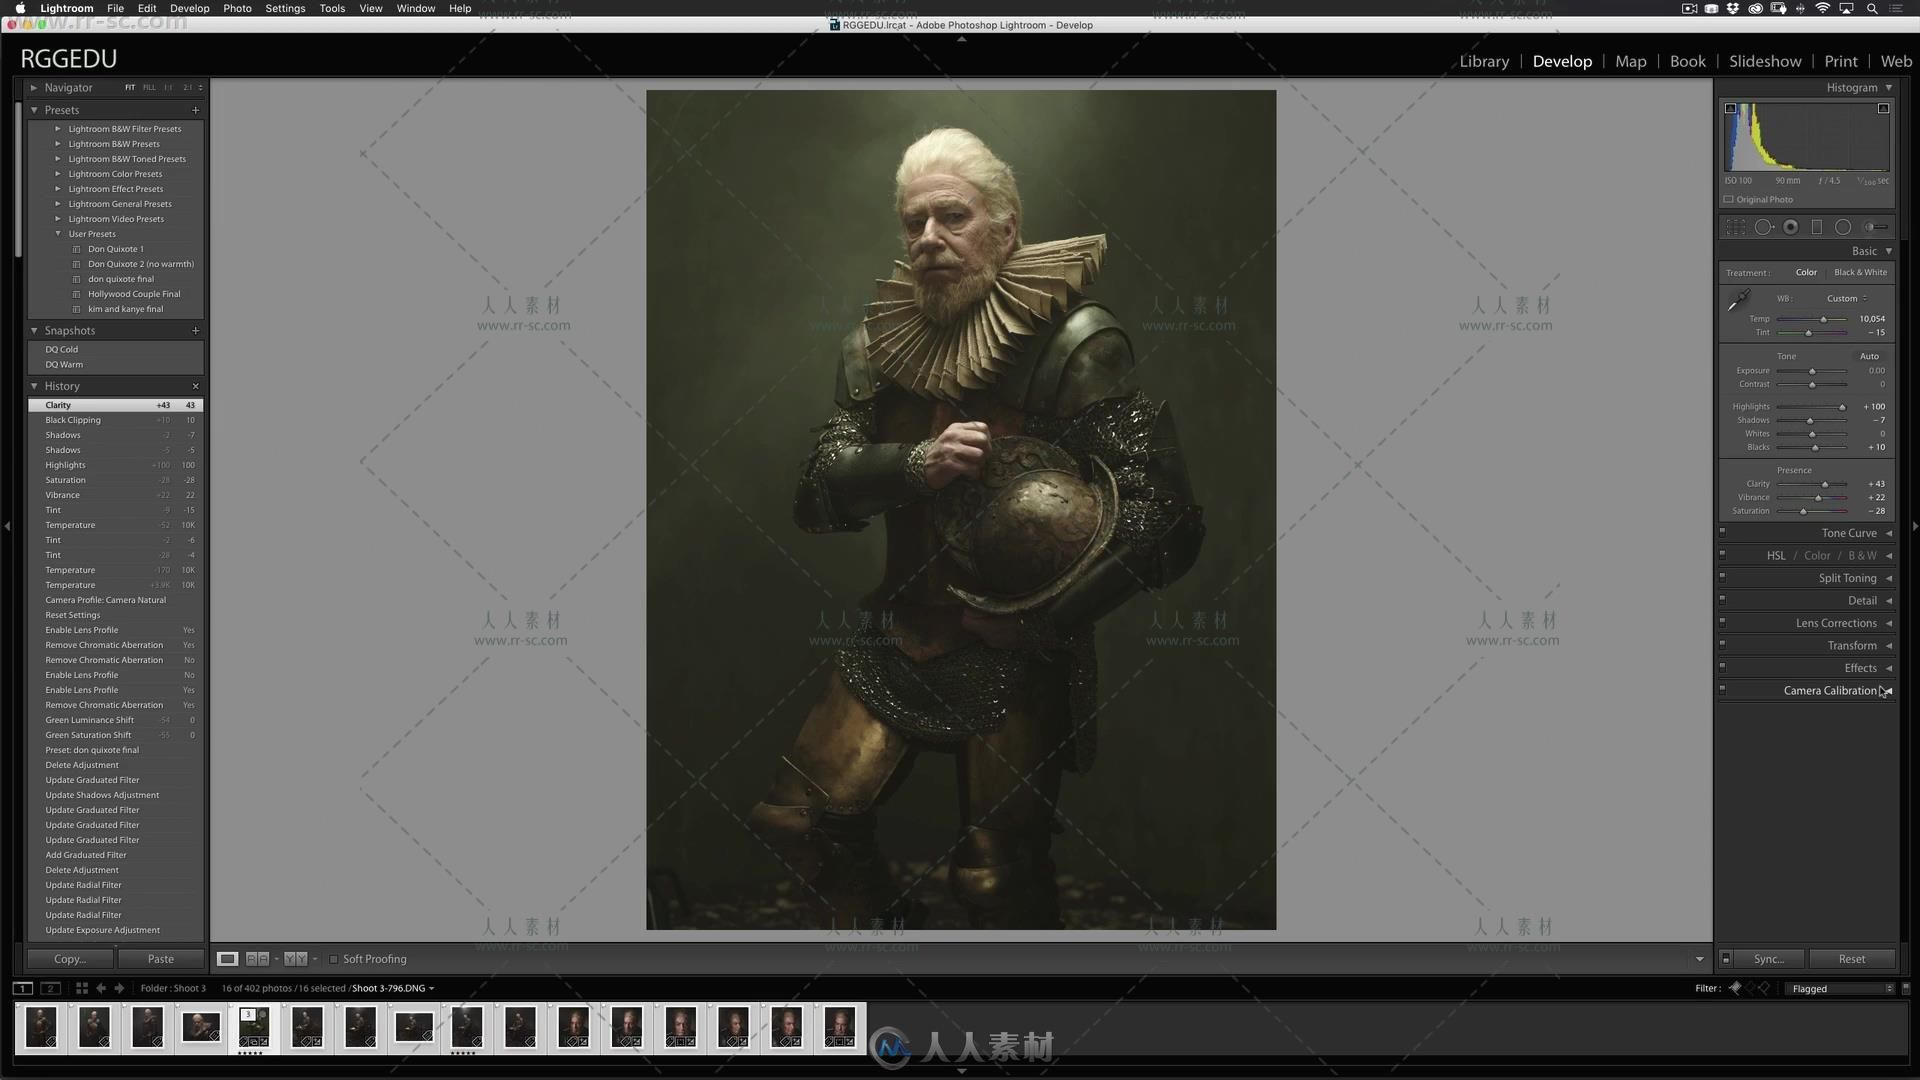1920x1080 pixels.
Task: Open the Develop menu
Action: click(191, 8)
